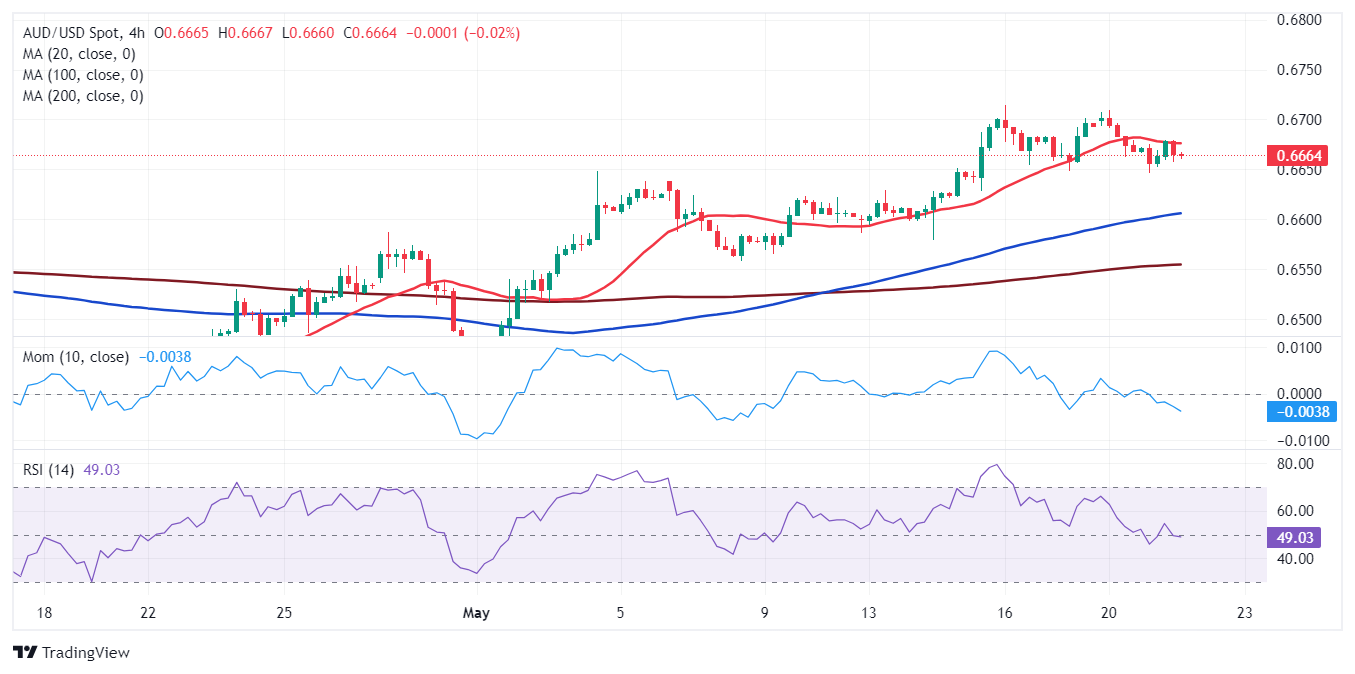Click the Mom (10, close) indicator label
Screen dimensions: 1355x674
(x=76, y=357)
